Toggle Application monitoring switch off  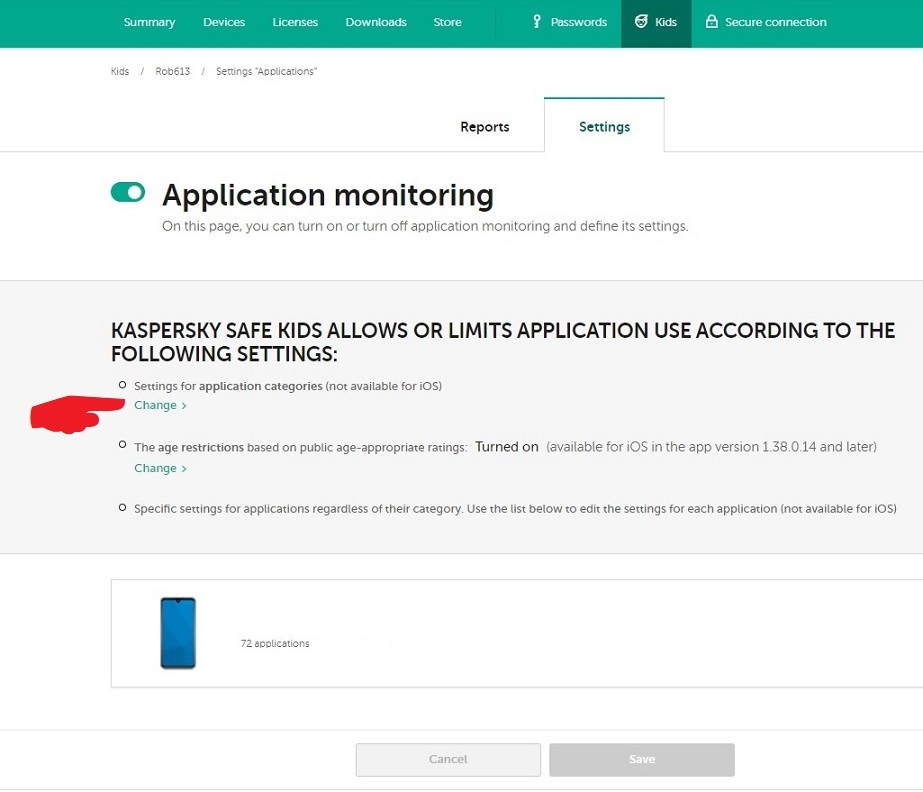[128, 192]
